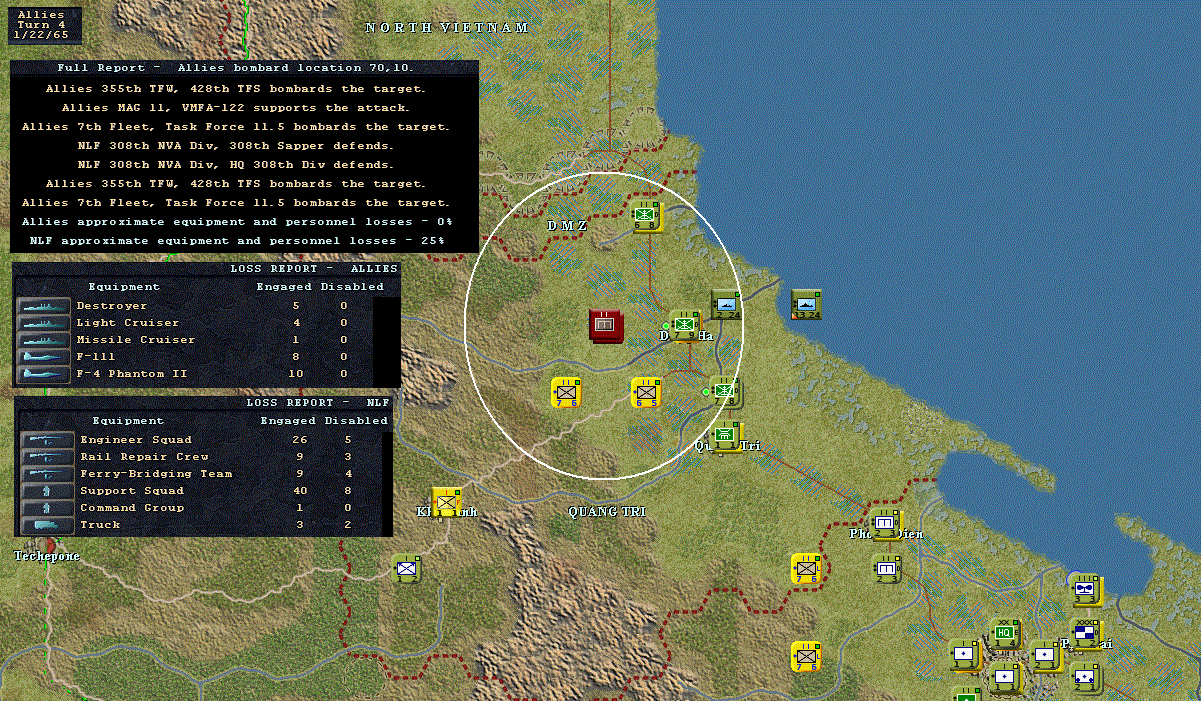The width and height of the screenshot is (1201, 701).
Task: Click the DMZ map label
Action: [566, 226]
